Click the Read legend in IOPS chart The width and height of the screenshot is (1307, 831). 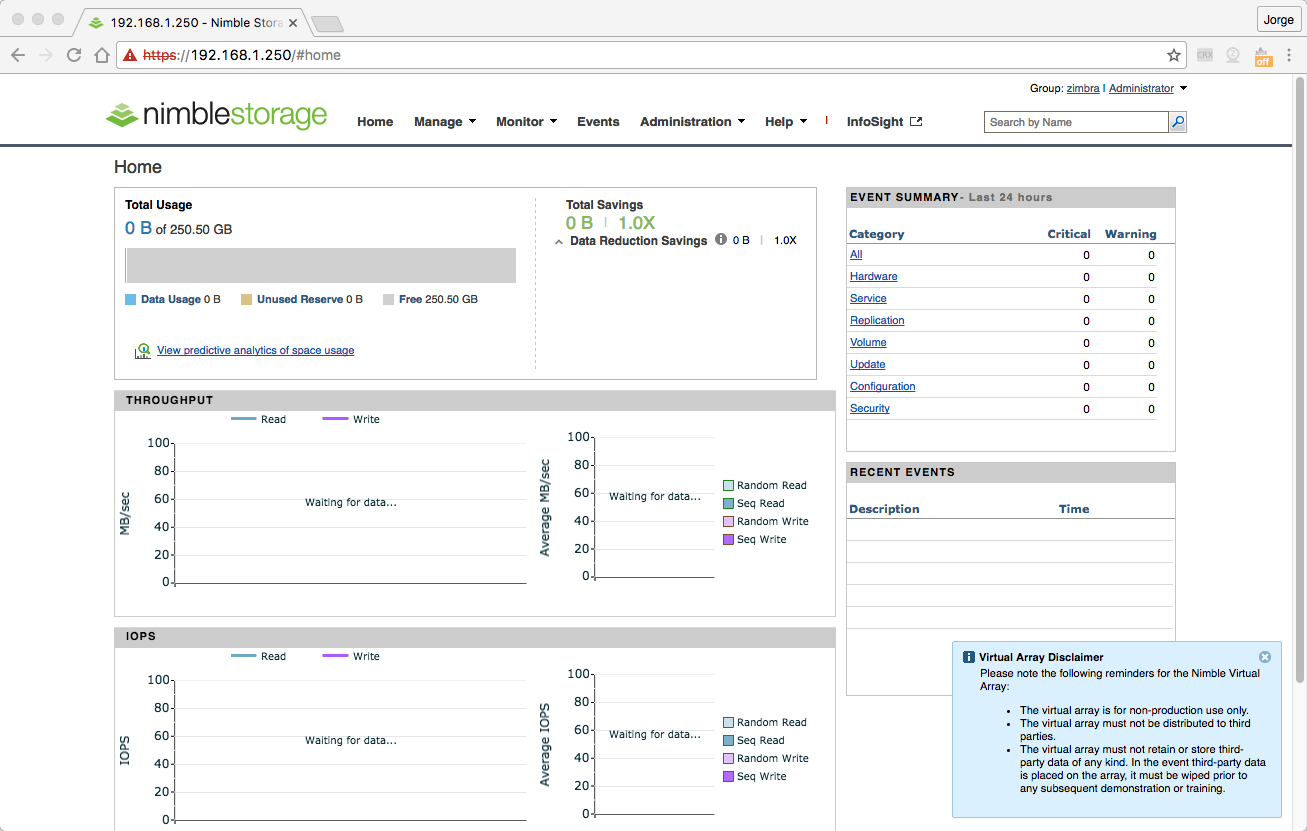[x=259, y=657]
